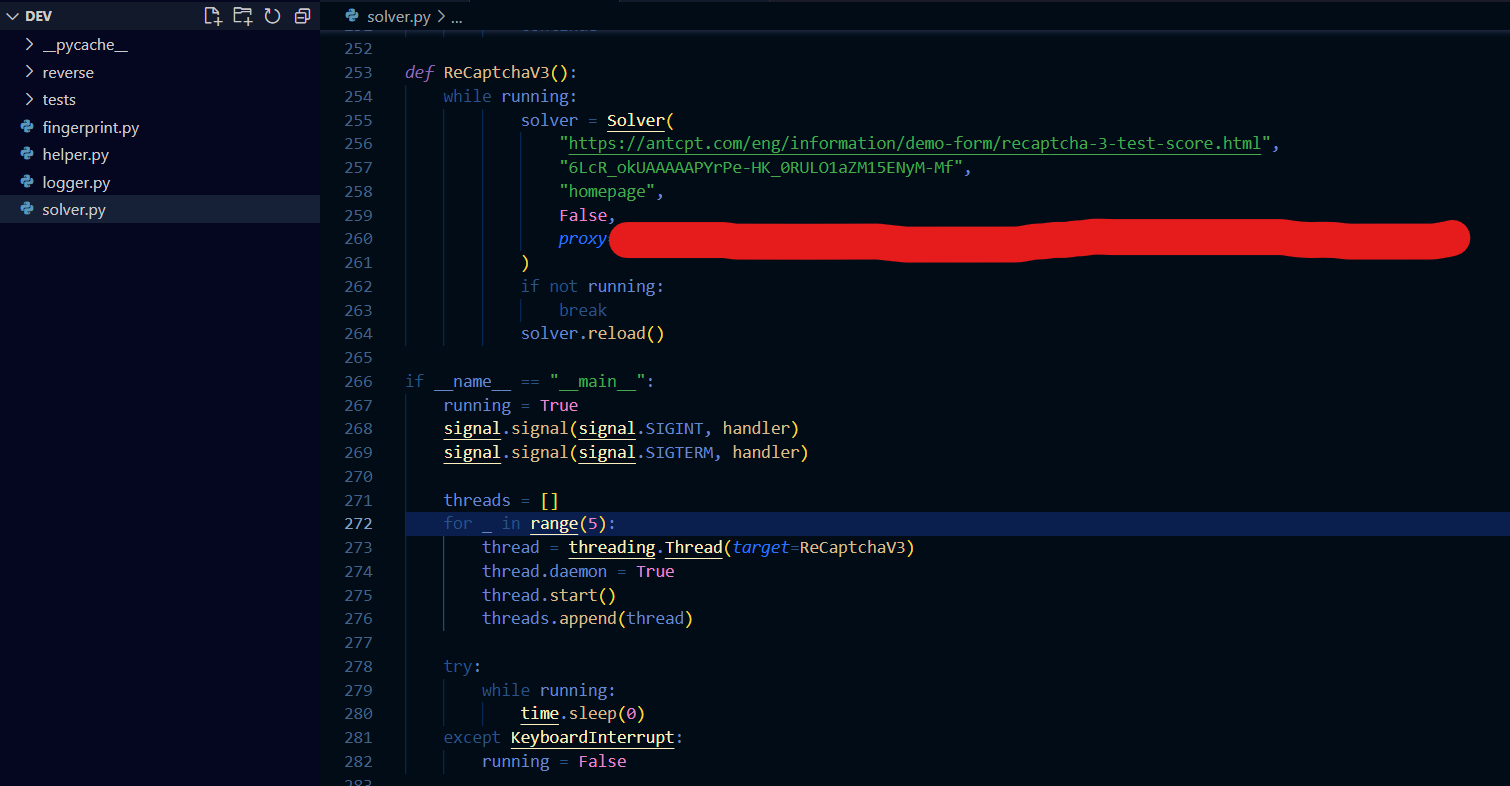Open fingerprint.py from the explorer
The width and height of the screenshot is (1510, 786).
(x=90, y=128)
